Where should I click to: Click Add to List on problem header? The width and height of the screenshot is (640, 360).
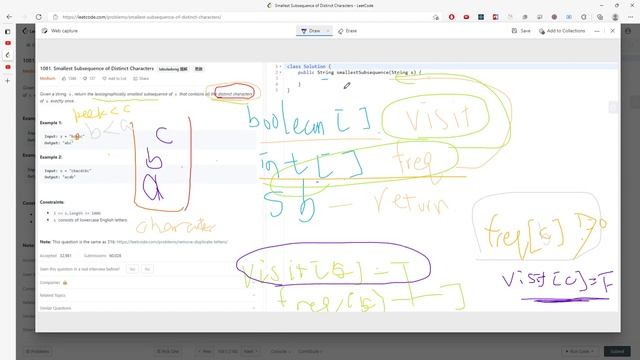[x=114, y=78]
